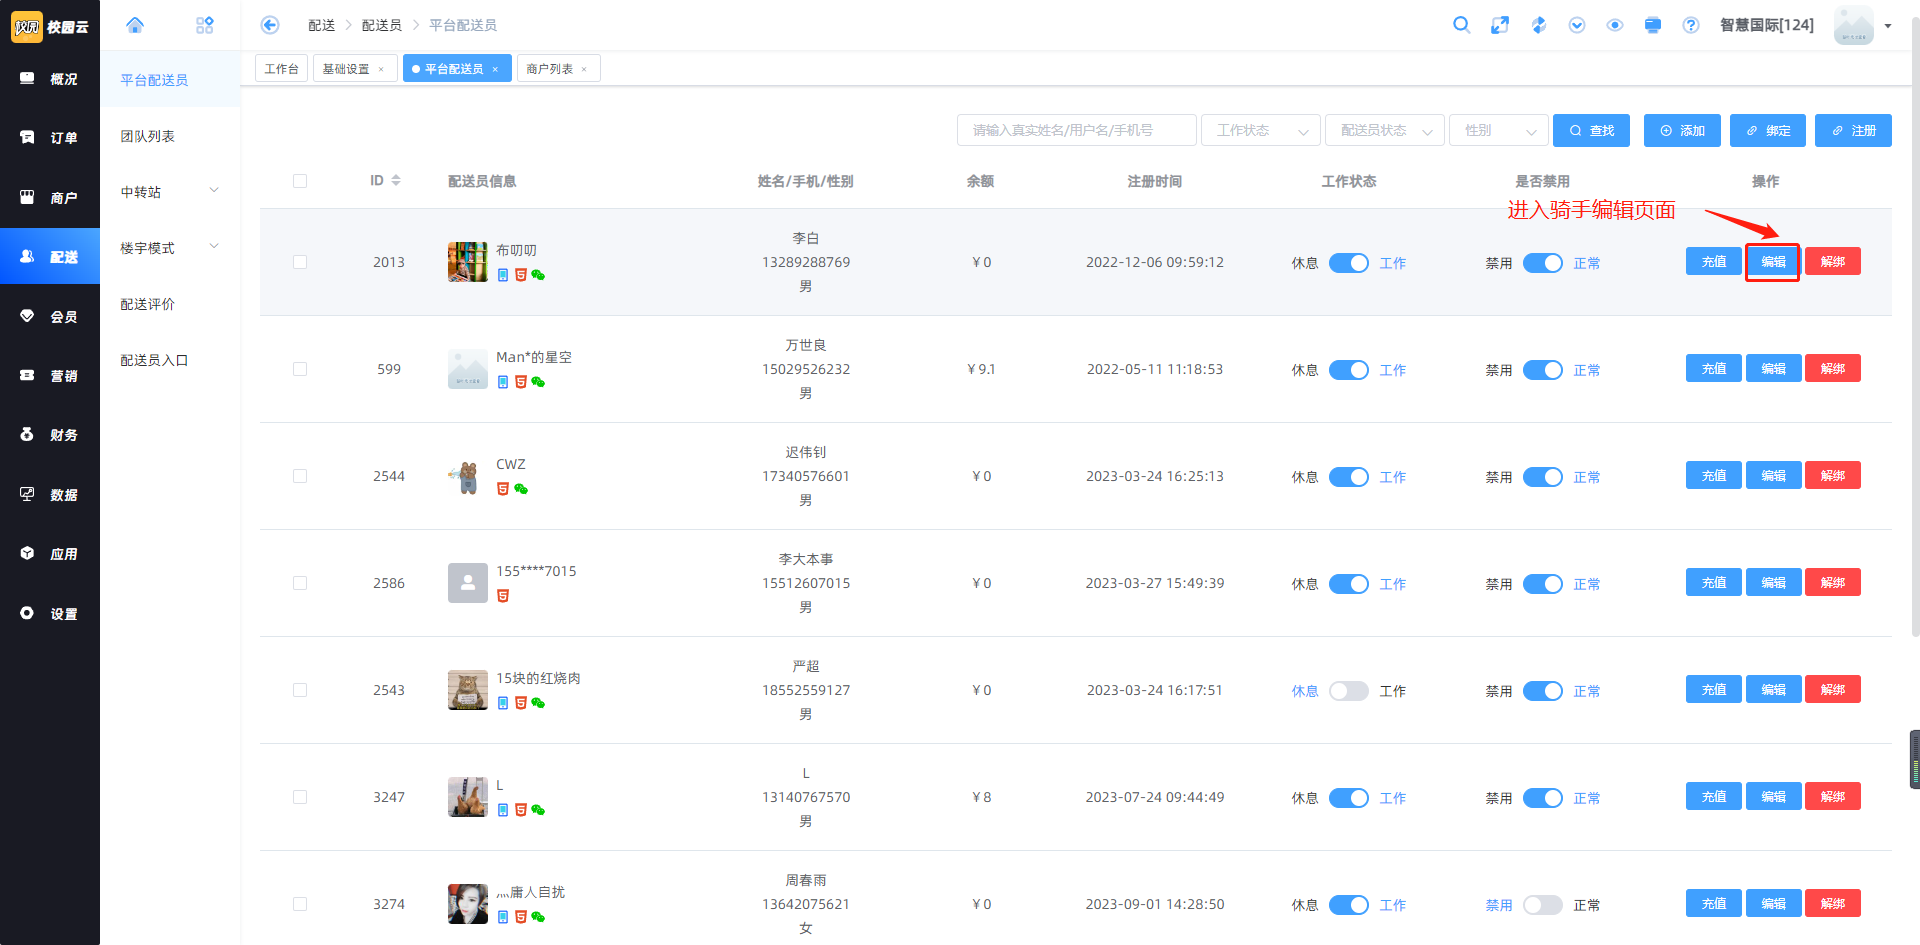Open the account dropdown arrow beside the avatar
Viewport: 1920px width, 945px height.
(1888, 26)
